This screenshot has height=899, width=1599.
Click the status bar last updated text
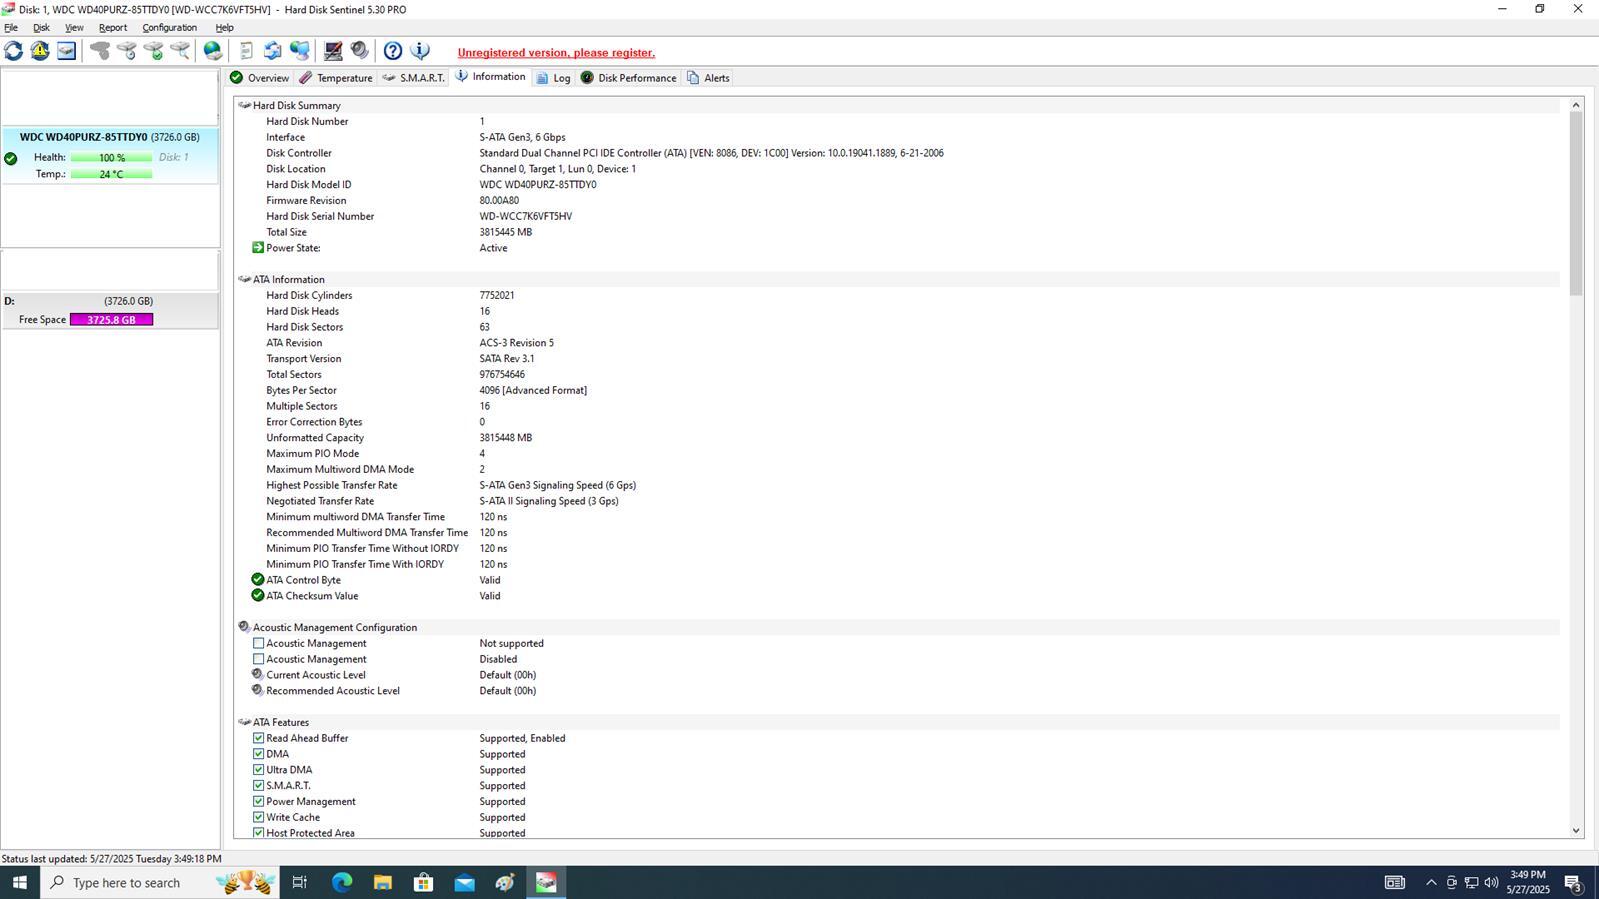pos(111,859)
